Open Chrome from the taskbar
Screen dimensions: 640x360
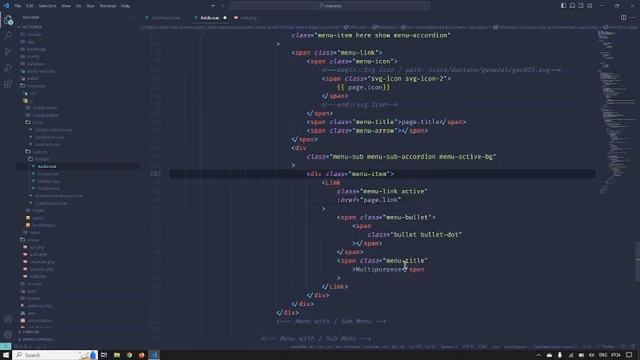point(129,355)
